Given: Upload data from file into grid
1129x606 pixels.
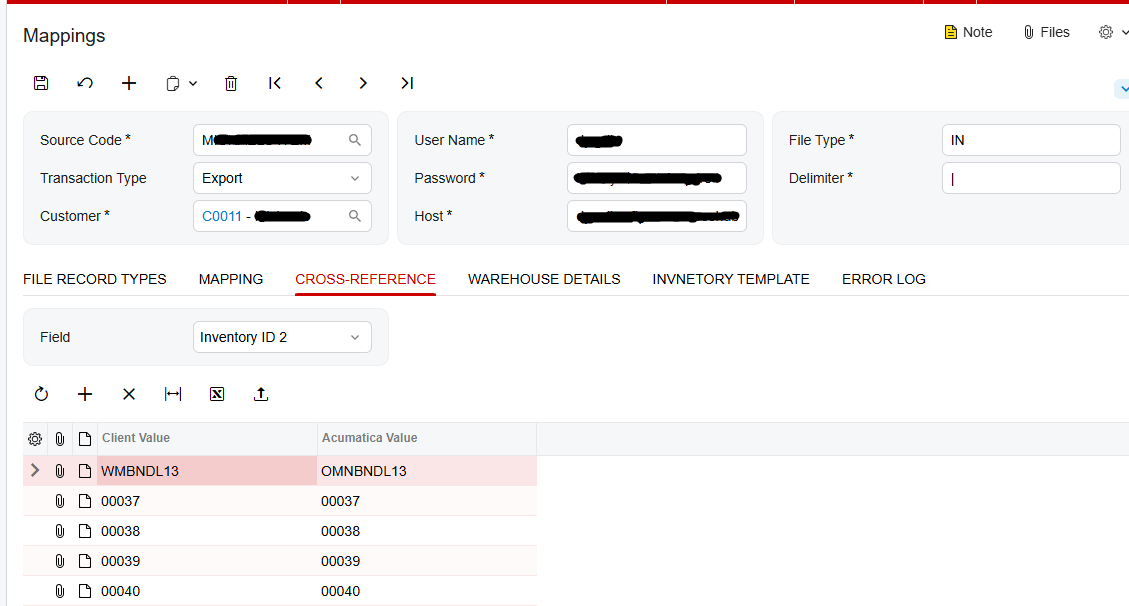Looking at the screenshot, I should 261,394.
